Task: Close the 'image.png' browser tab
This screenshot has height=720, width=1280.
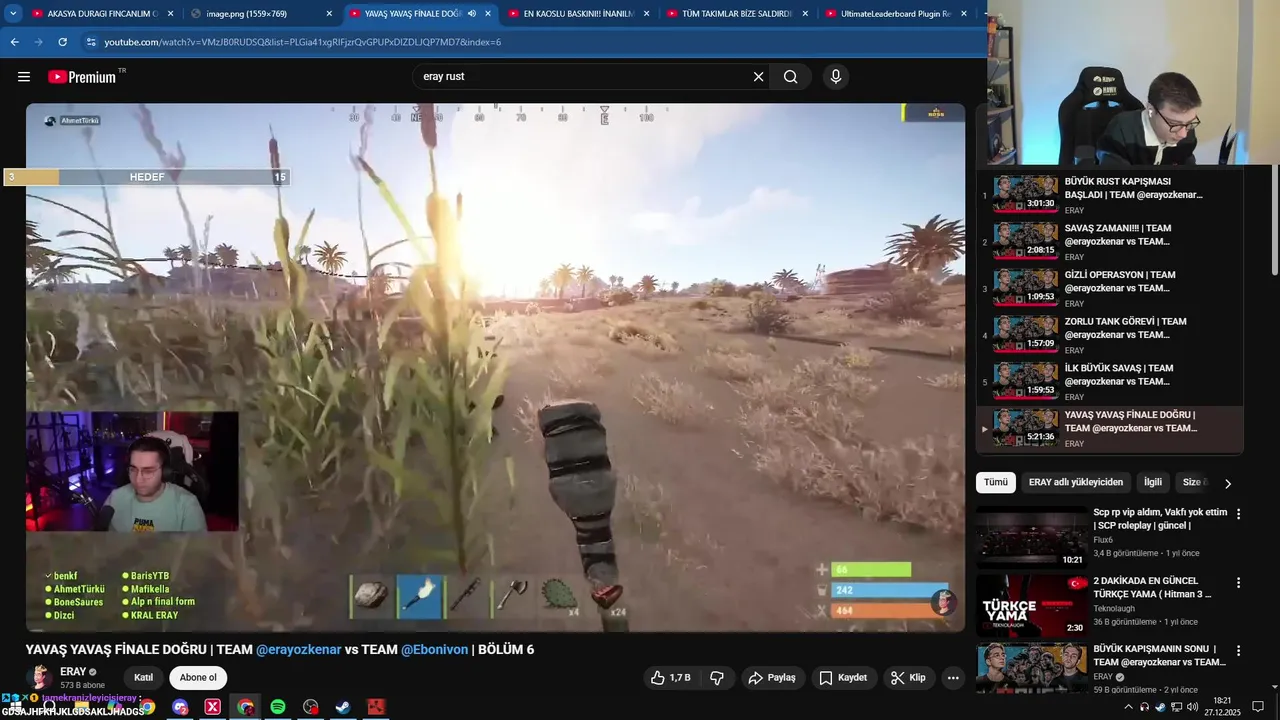Action: click(329, 14)
